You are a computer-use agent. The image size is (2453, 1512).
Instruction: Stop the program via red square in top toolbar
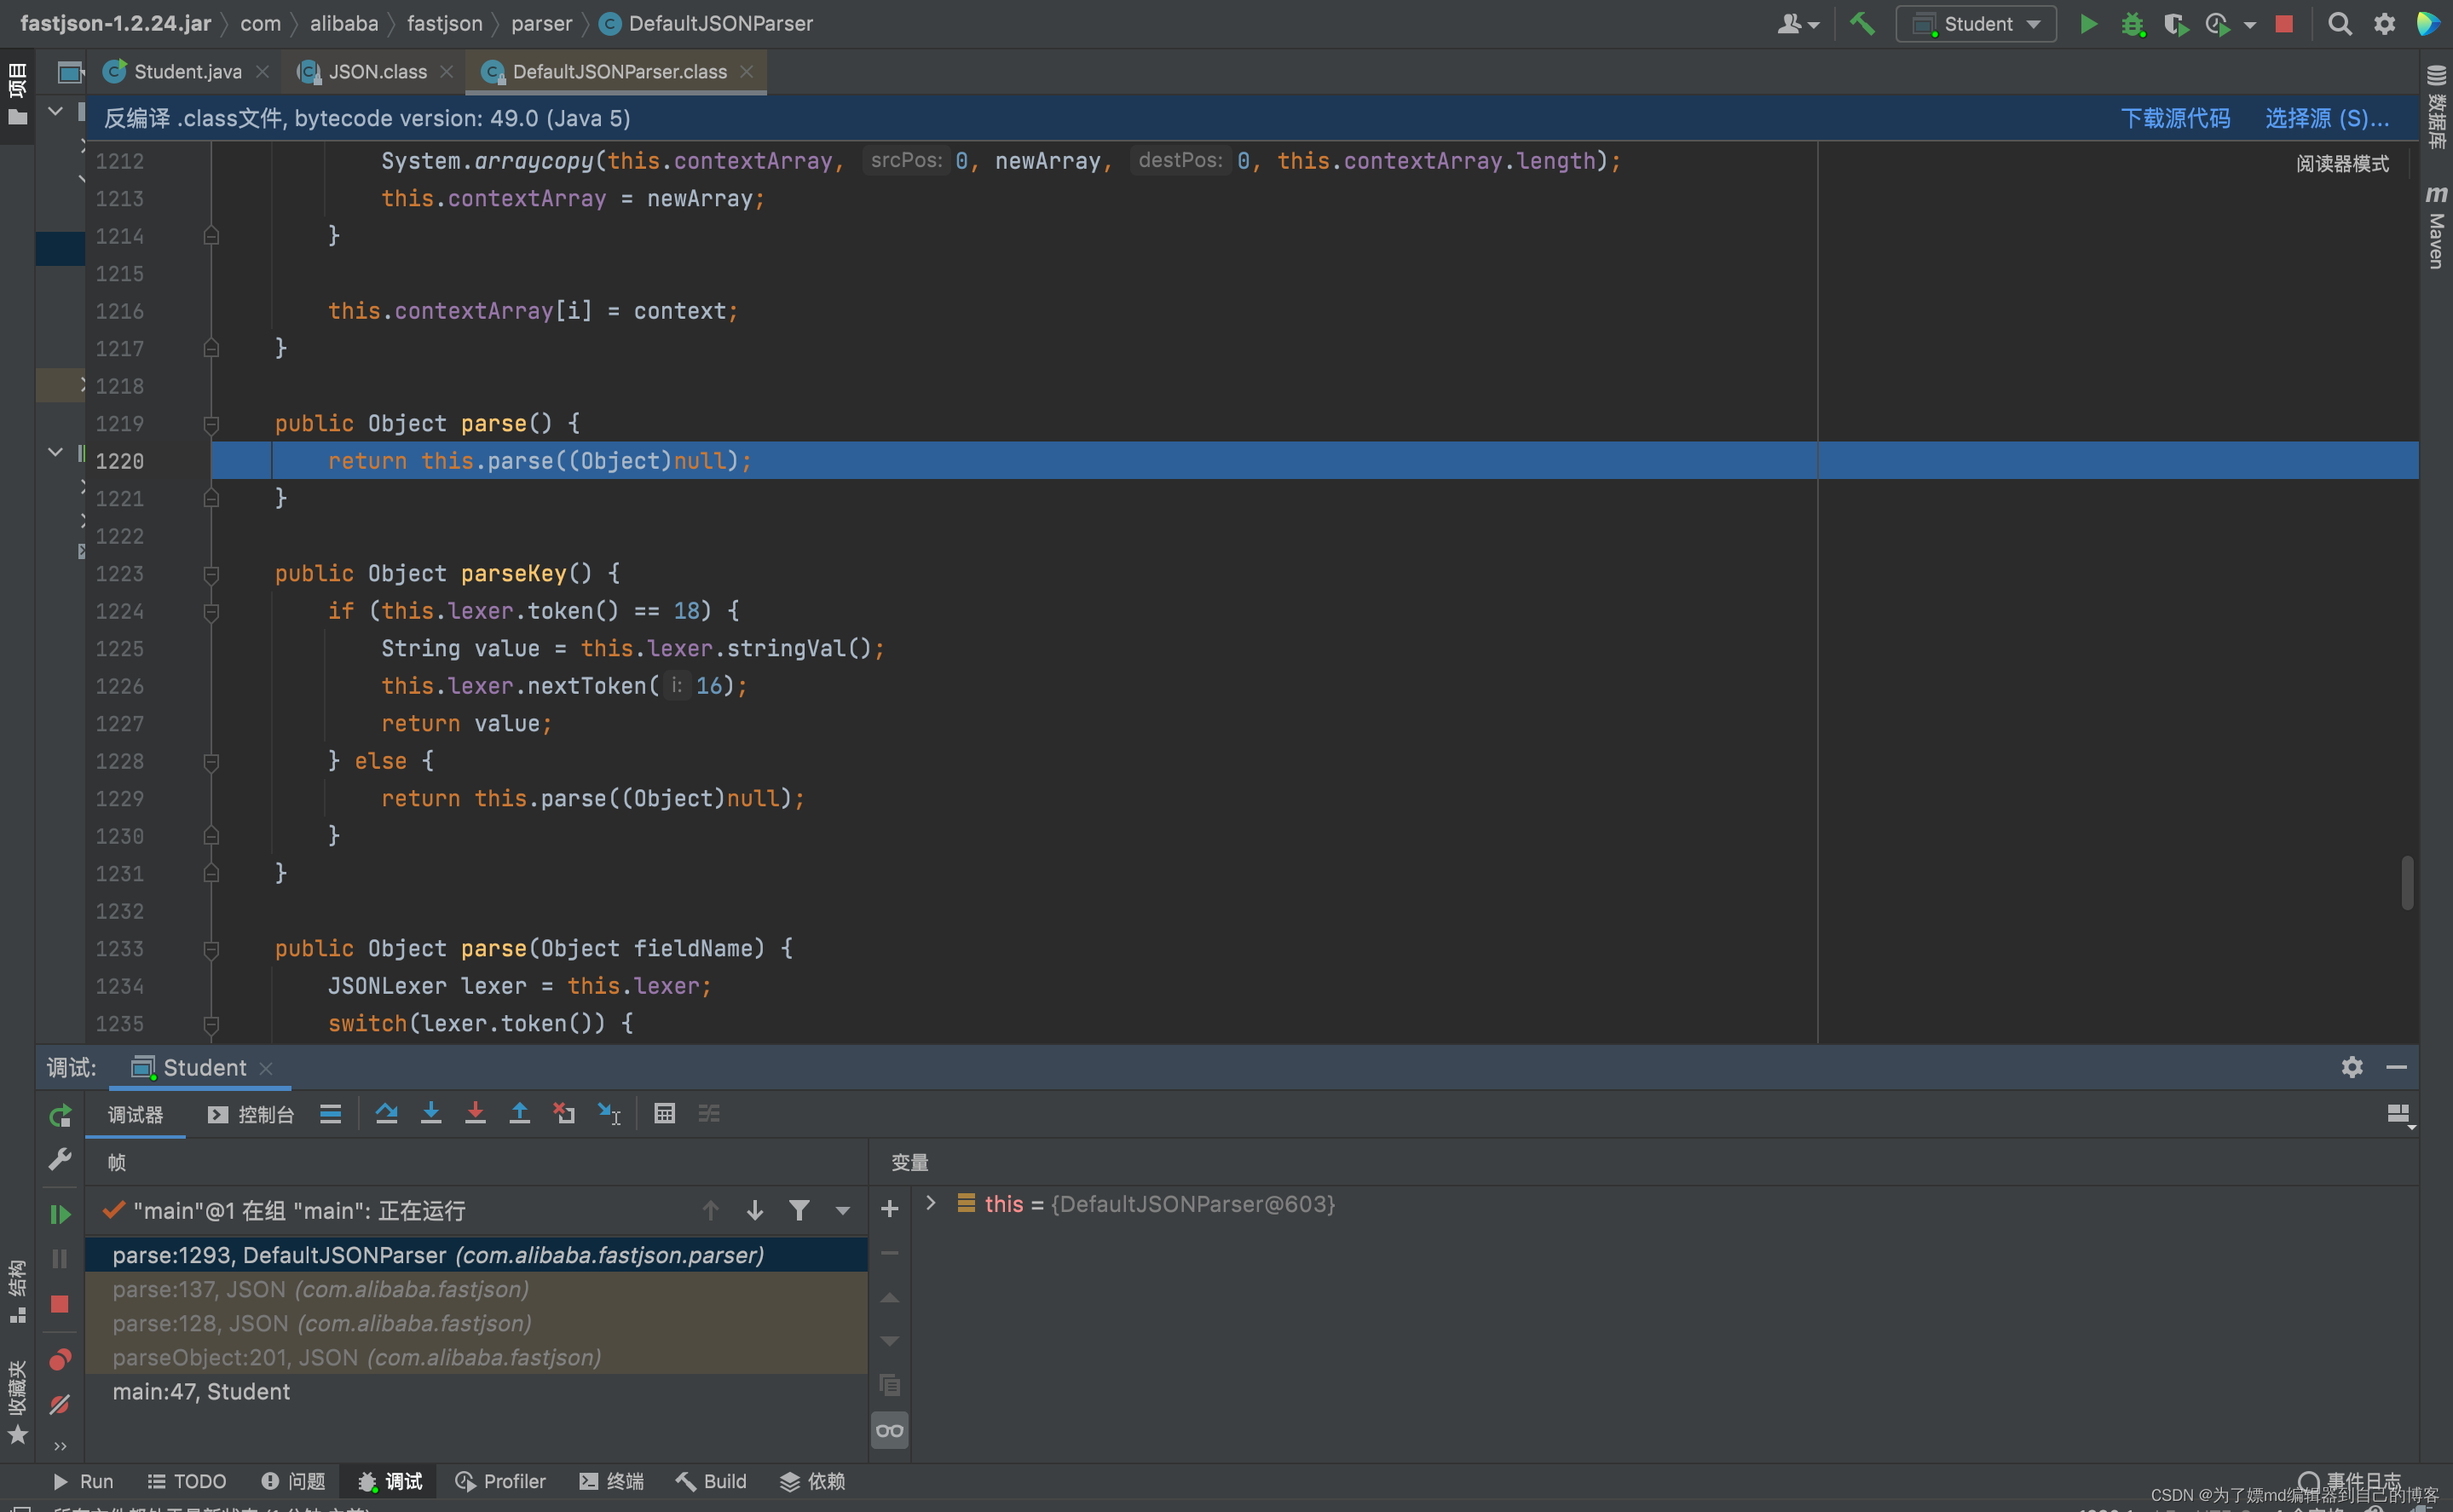2284,23
